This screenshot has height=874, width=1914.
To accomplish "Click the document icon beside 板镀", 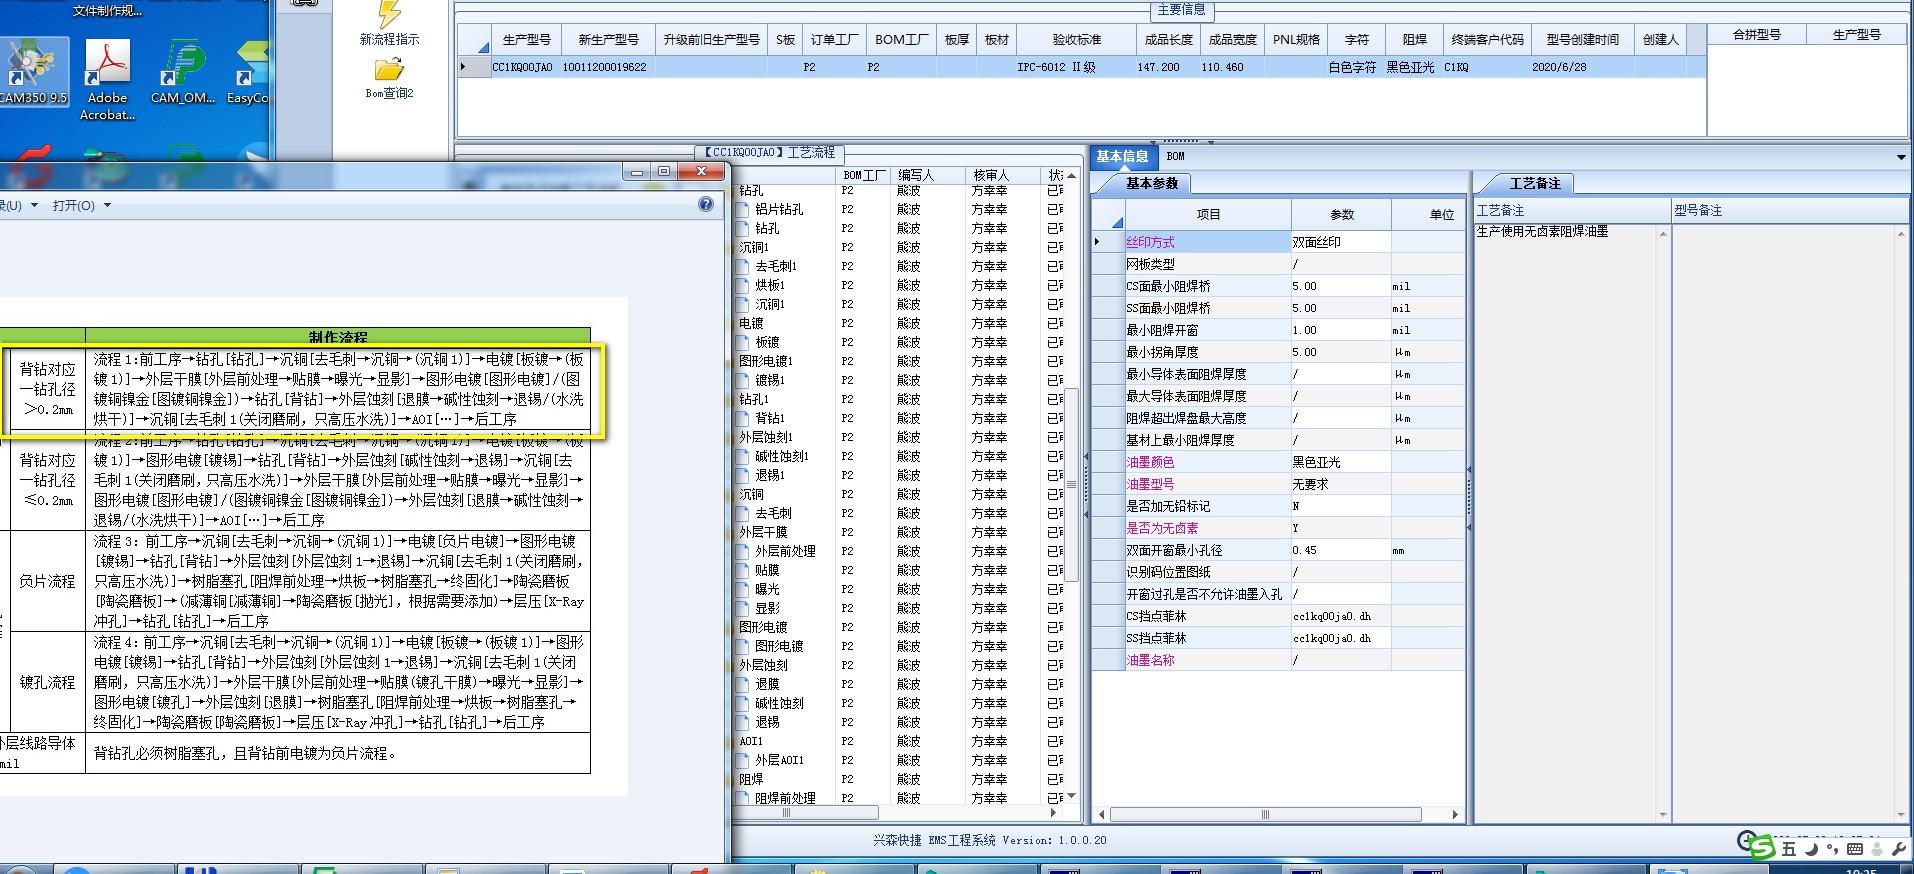I will 742,342.
